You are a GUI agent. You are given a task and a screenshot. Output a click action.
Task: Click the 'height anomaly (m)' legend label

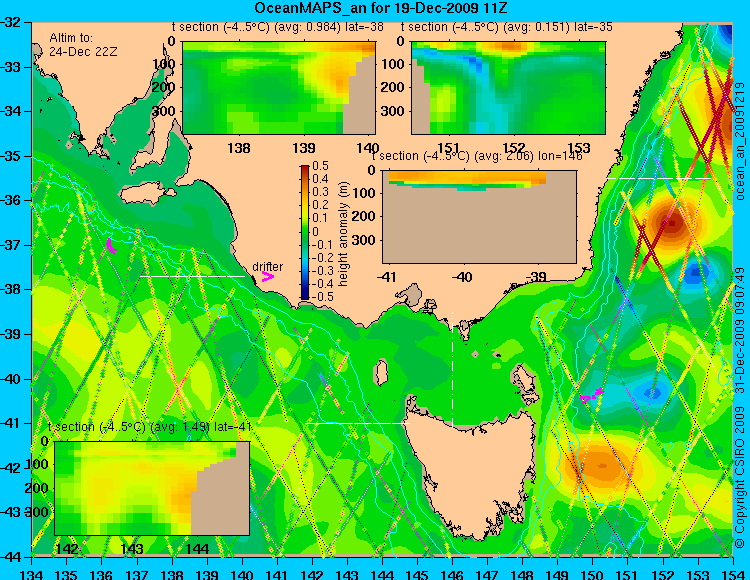point(343,234)
